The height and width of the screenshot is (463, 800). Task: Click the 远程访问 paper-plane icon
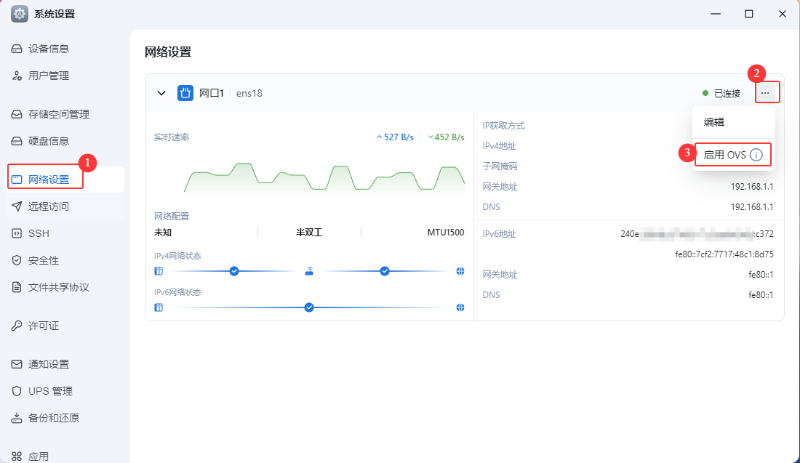click(x=17, y=206)
